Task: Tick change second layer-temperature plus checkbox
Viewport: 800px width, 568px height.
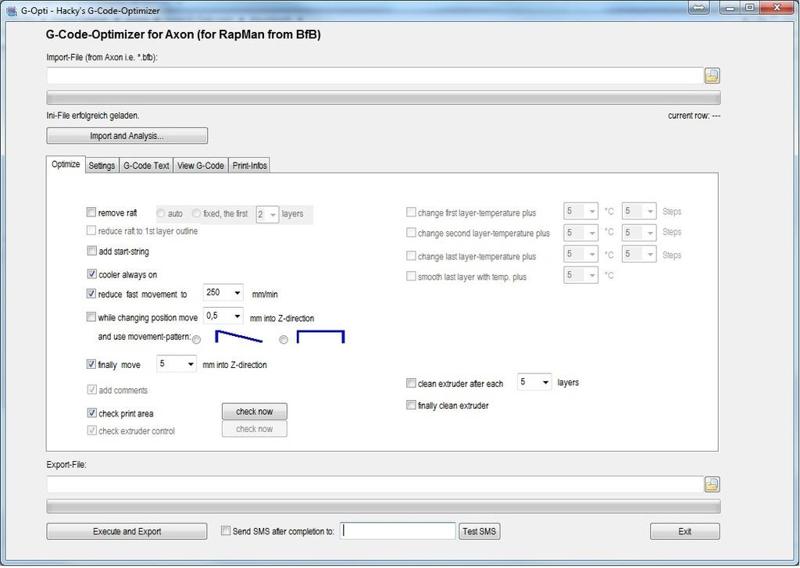Action: click(411, 233)
